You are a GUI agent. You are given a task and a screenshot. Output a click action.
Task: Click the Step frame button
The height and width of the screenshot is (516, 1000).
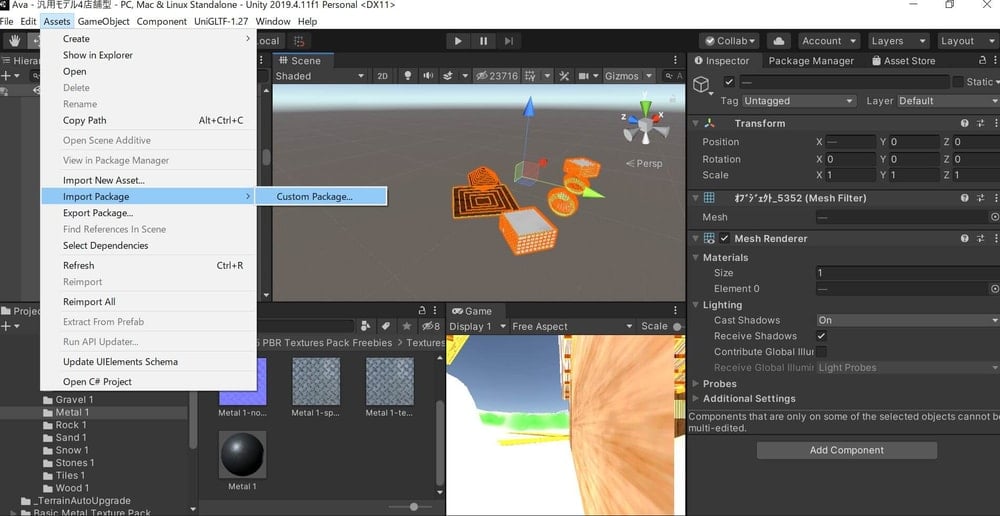pos(508,41)
